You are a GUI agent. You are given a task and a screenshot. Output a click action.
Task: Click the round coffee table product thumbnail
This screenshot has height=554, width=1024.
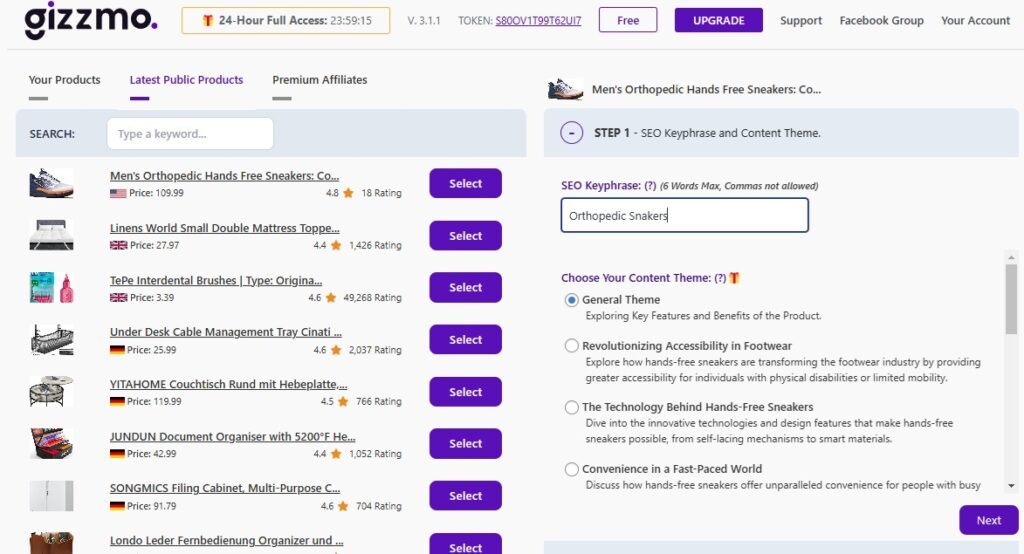(51, 391)
